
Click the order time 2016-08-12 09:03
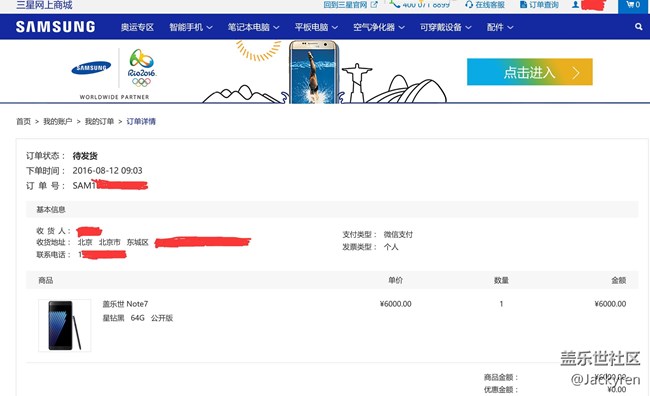point(107,170)
